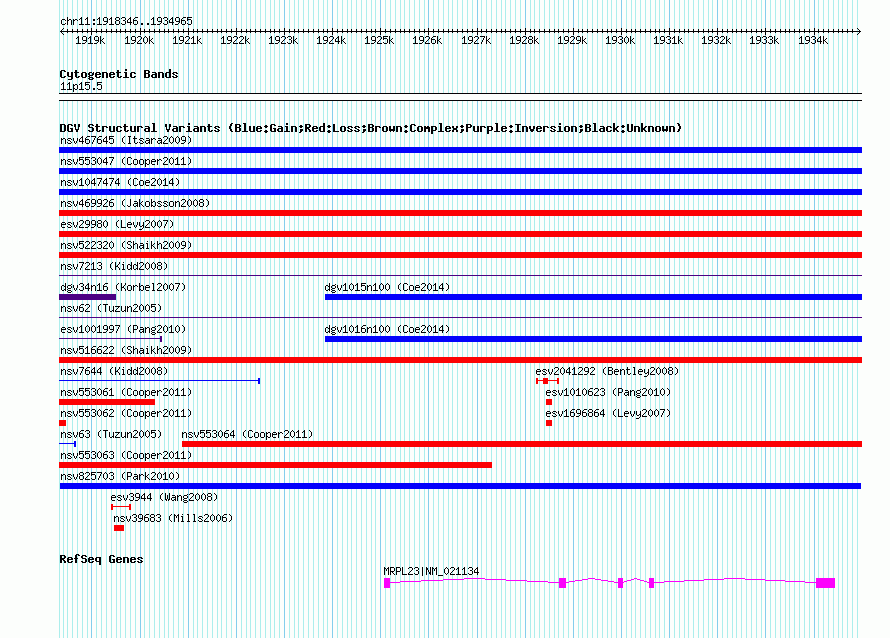Click the nsv469926 (Jakobsson2008) label

(x=135, y=203)
